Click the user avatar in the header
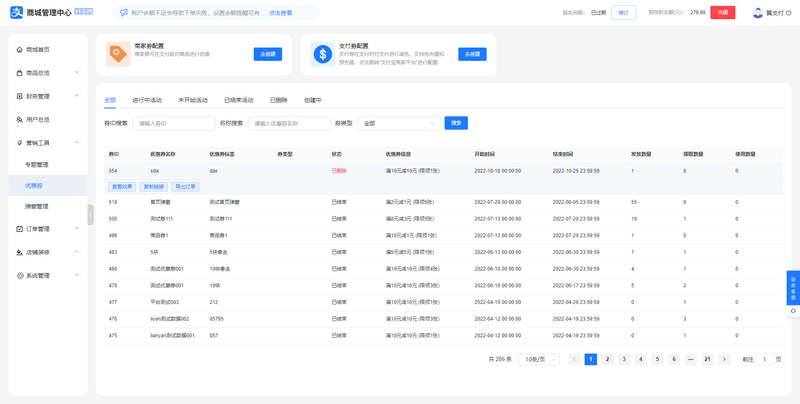The image size is (800, 404). [x=758, y=12]
